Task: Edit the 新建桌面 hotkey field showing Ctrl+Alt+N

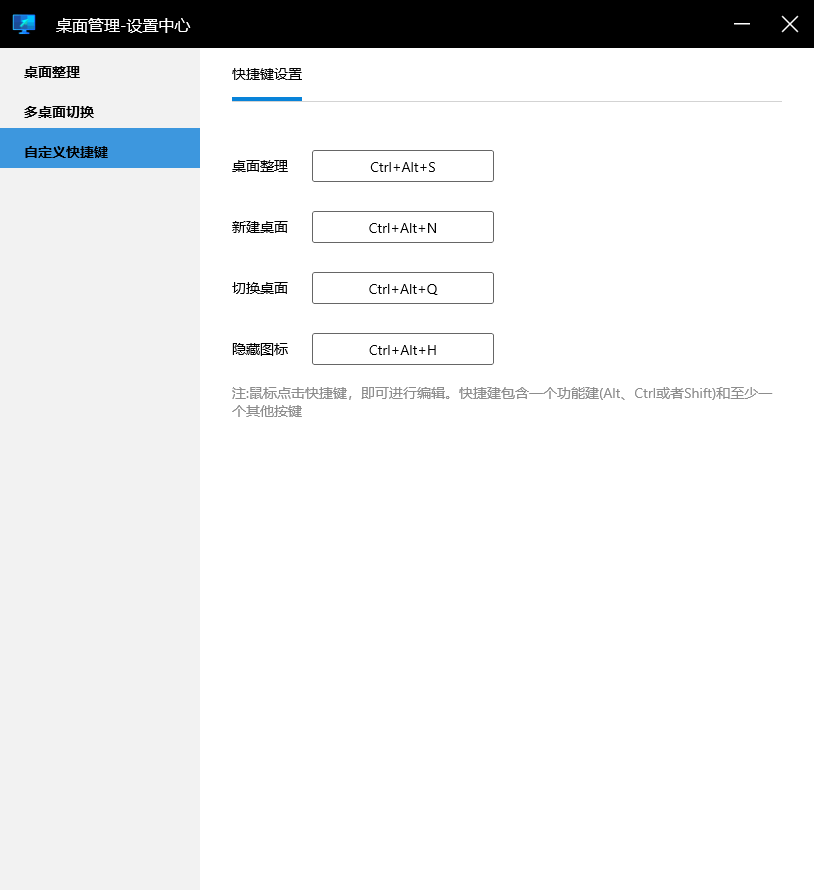Action: 402,227
